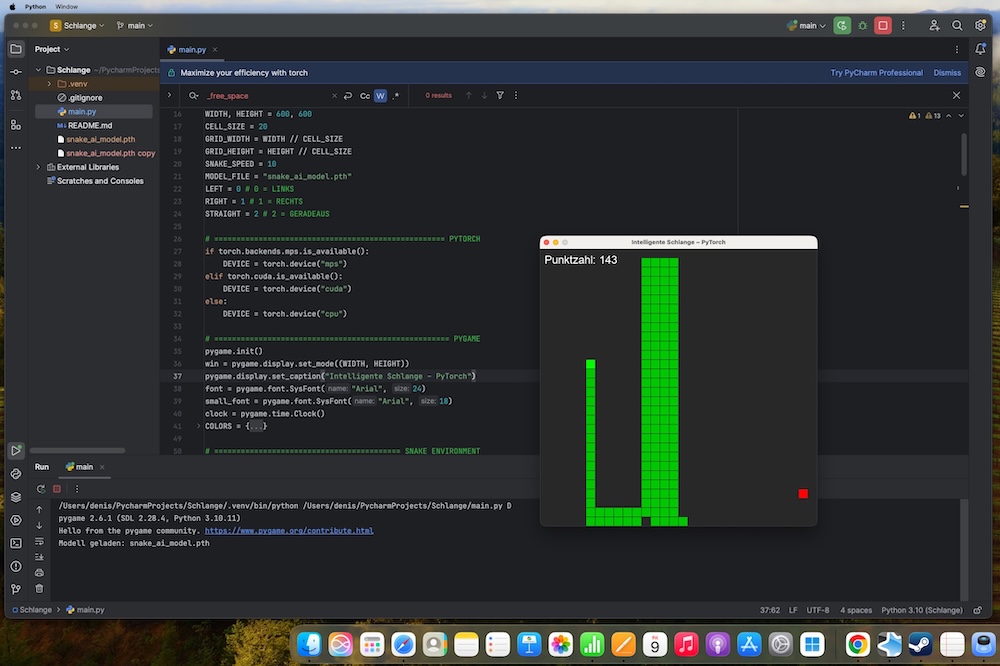Click the _free_space search input field

pyautogui.click(x=268, y=96)
